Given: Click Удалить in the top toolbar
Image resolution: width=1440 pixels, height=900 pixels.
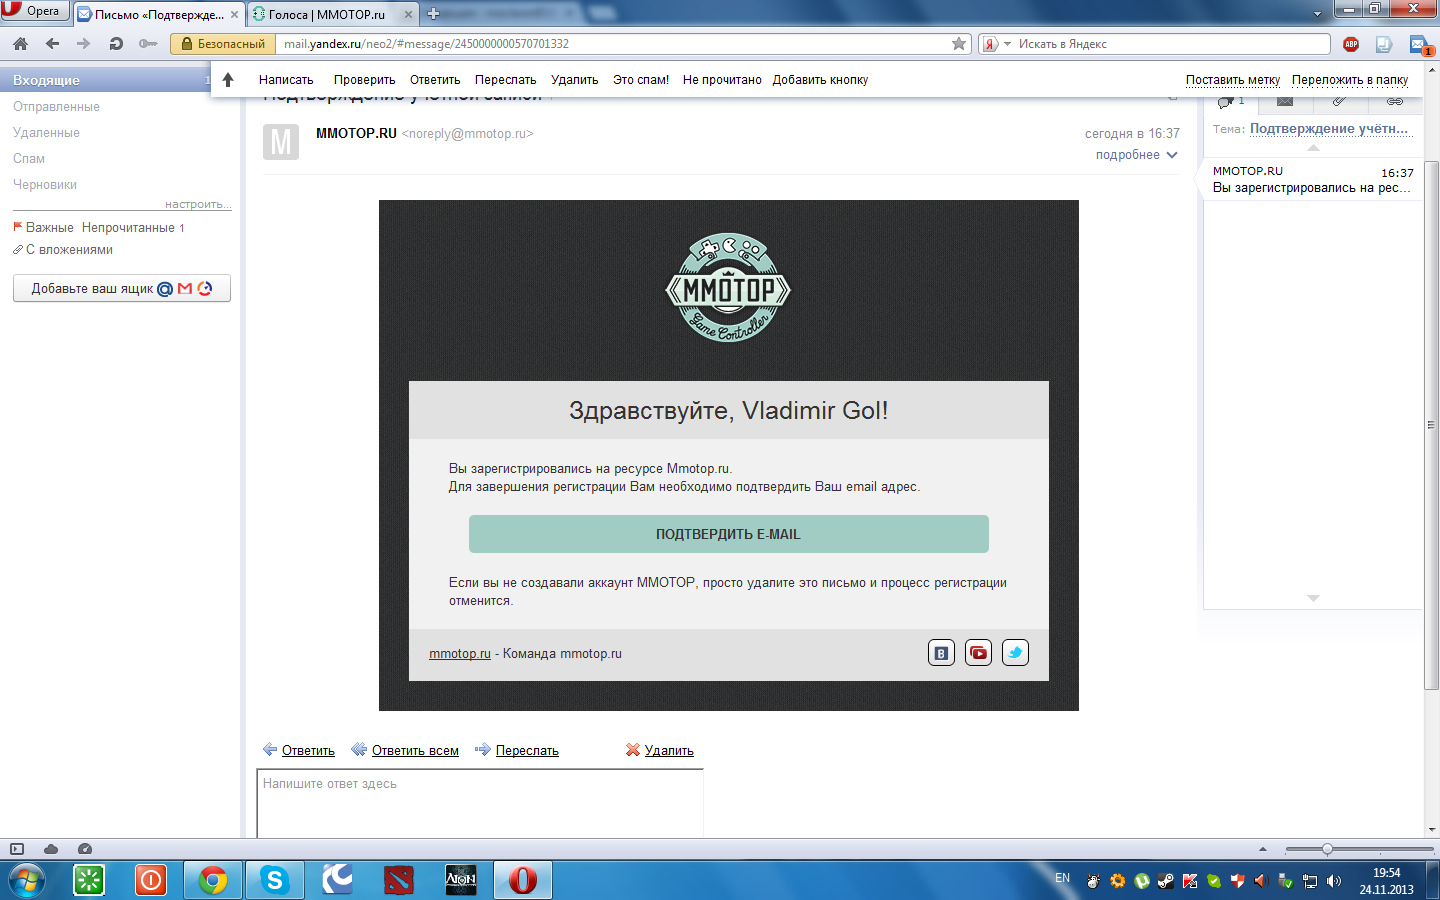Looking at the screenshot, I should (x=574, y=80).
